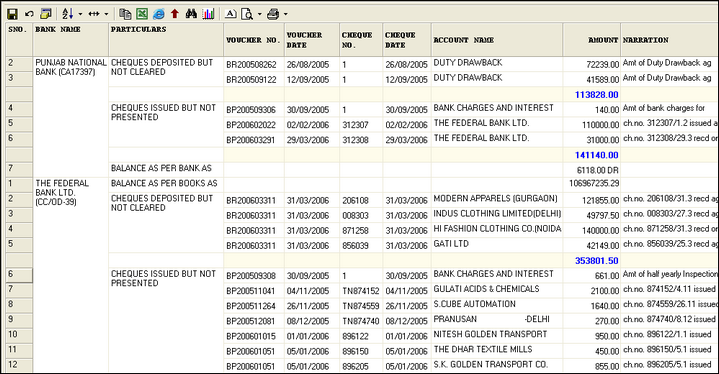This screenshot has width=719, height=374.
Task: Click the CHEQUE NO. column header
Action: point(361,39)
